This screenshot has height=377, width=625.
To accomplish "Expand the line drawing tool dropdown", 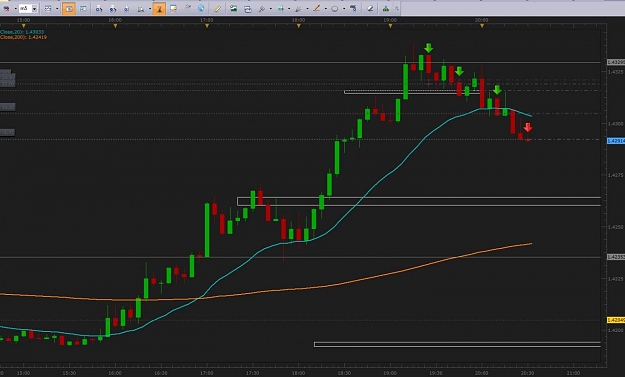I will point(326,9).
